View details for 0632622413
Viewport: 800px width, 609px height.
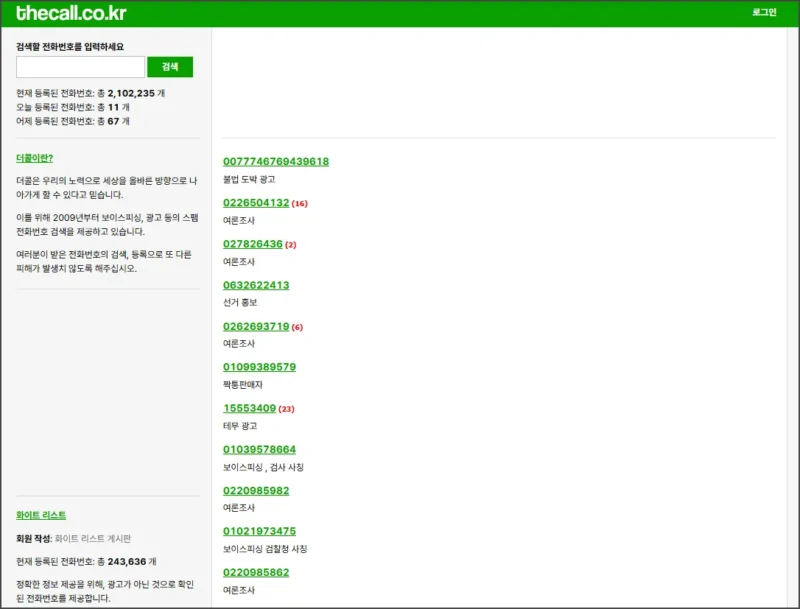click(256, 285)
